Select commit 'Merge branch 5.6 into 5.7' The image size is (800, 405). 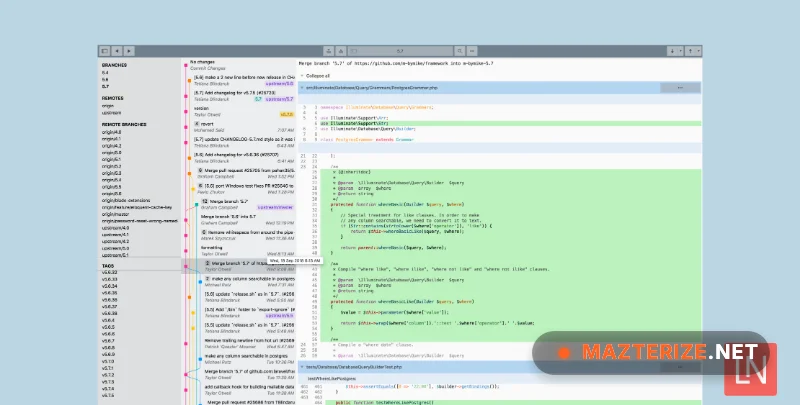240,219
